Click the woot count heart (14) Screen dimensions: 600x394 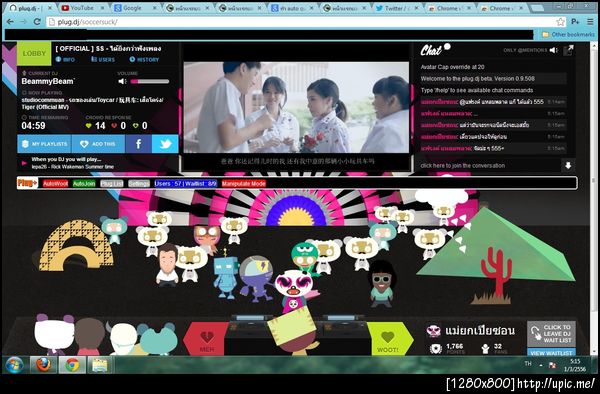click(89, 125)
